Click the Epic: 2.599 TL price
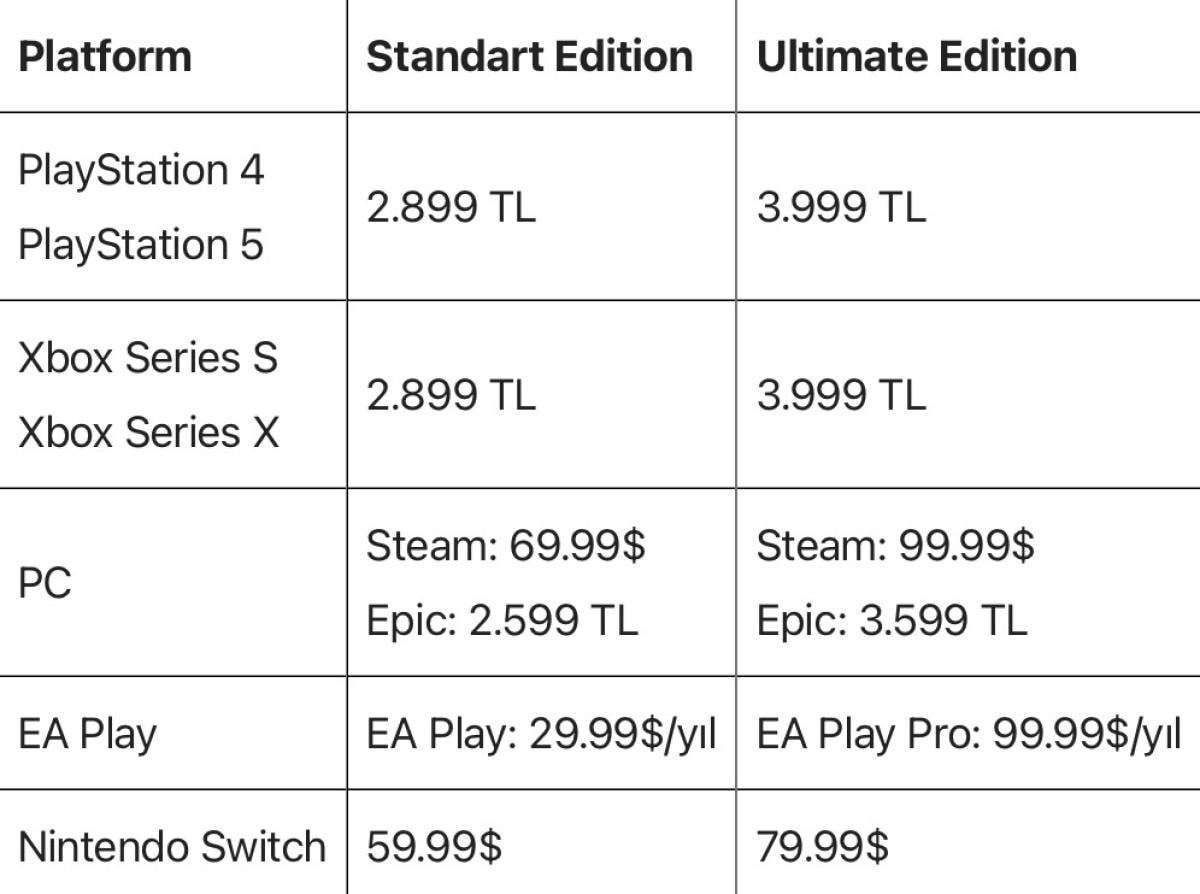The height and width of the screenshot is (894, 1200). click(x=502, y=621)
